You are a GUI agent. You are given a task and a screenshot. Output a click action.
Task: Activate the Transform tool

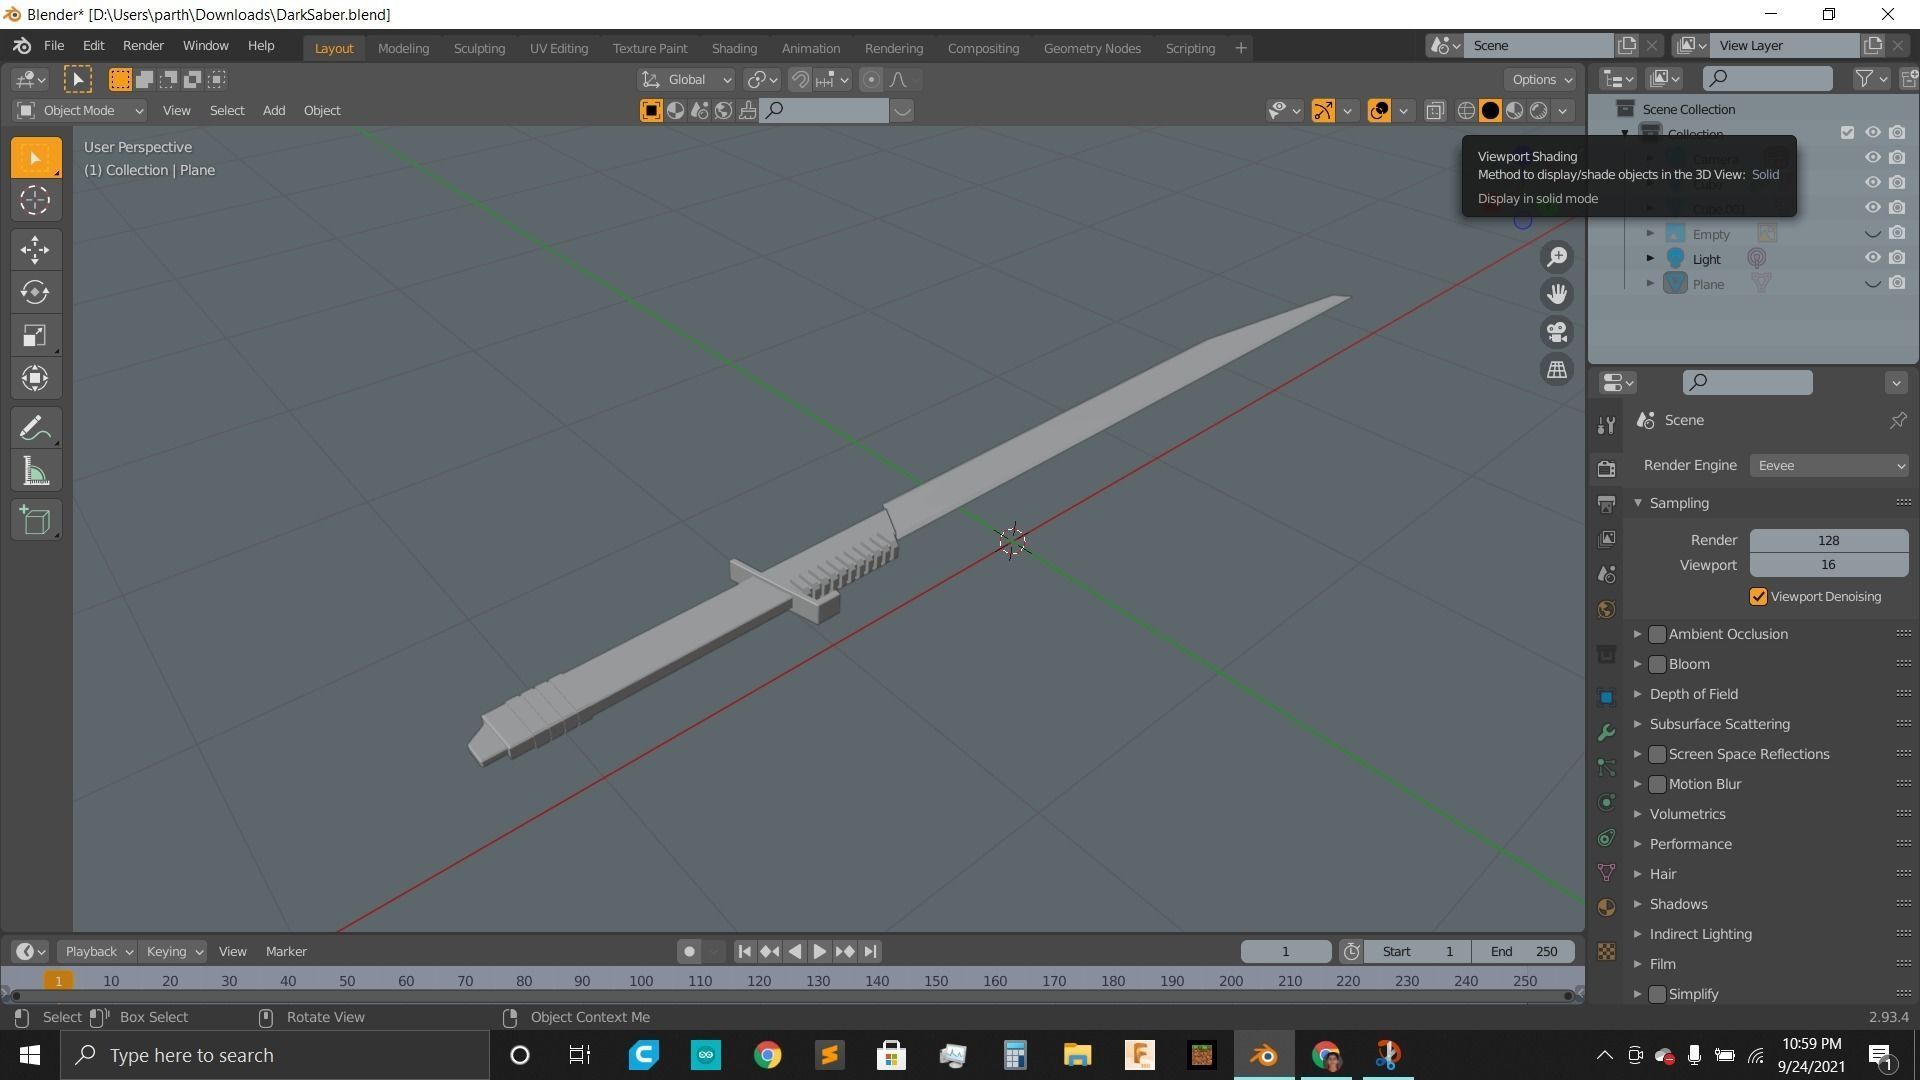pyautogui.click(x=36, y=378)
